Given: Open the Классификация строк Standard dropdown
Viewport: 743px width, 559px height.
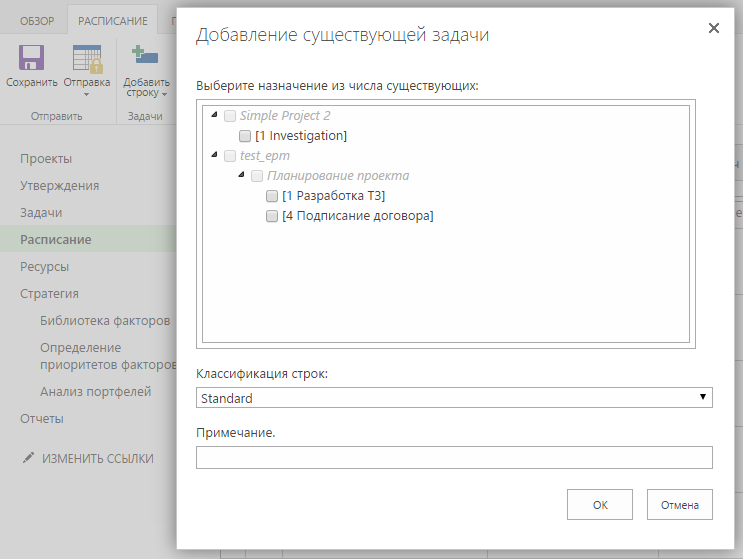Looking at the screenshot, I should point(454,397).
